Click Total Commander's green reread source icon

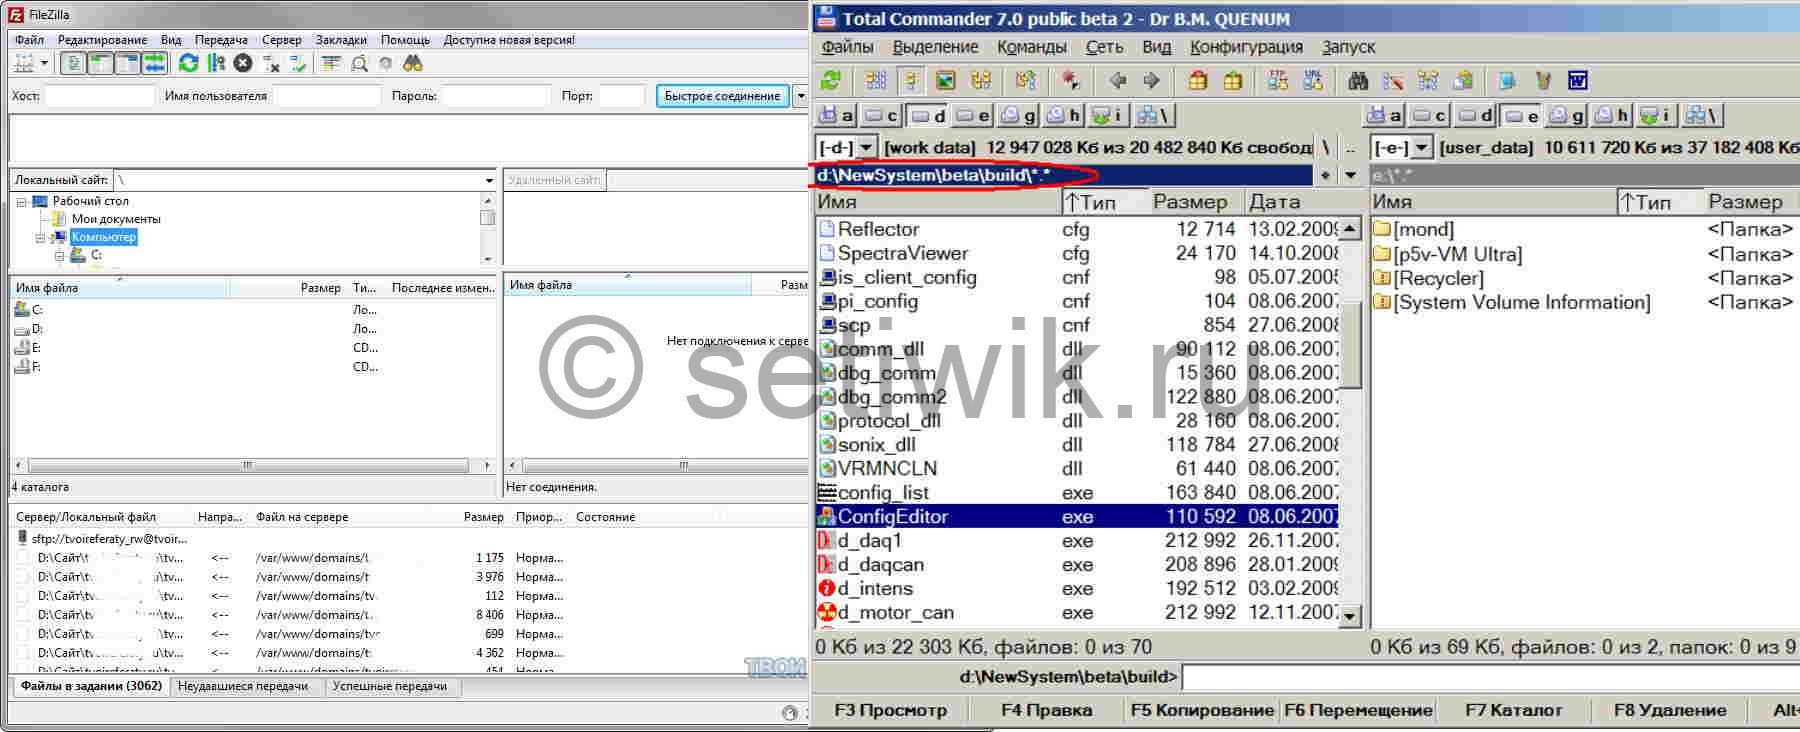click(830, 81)
